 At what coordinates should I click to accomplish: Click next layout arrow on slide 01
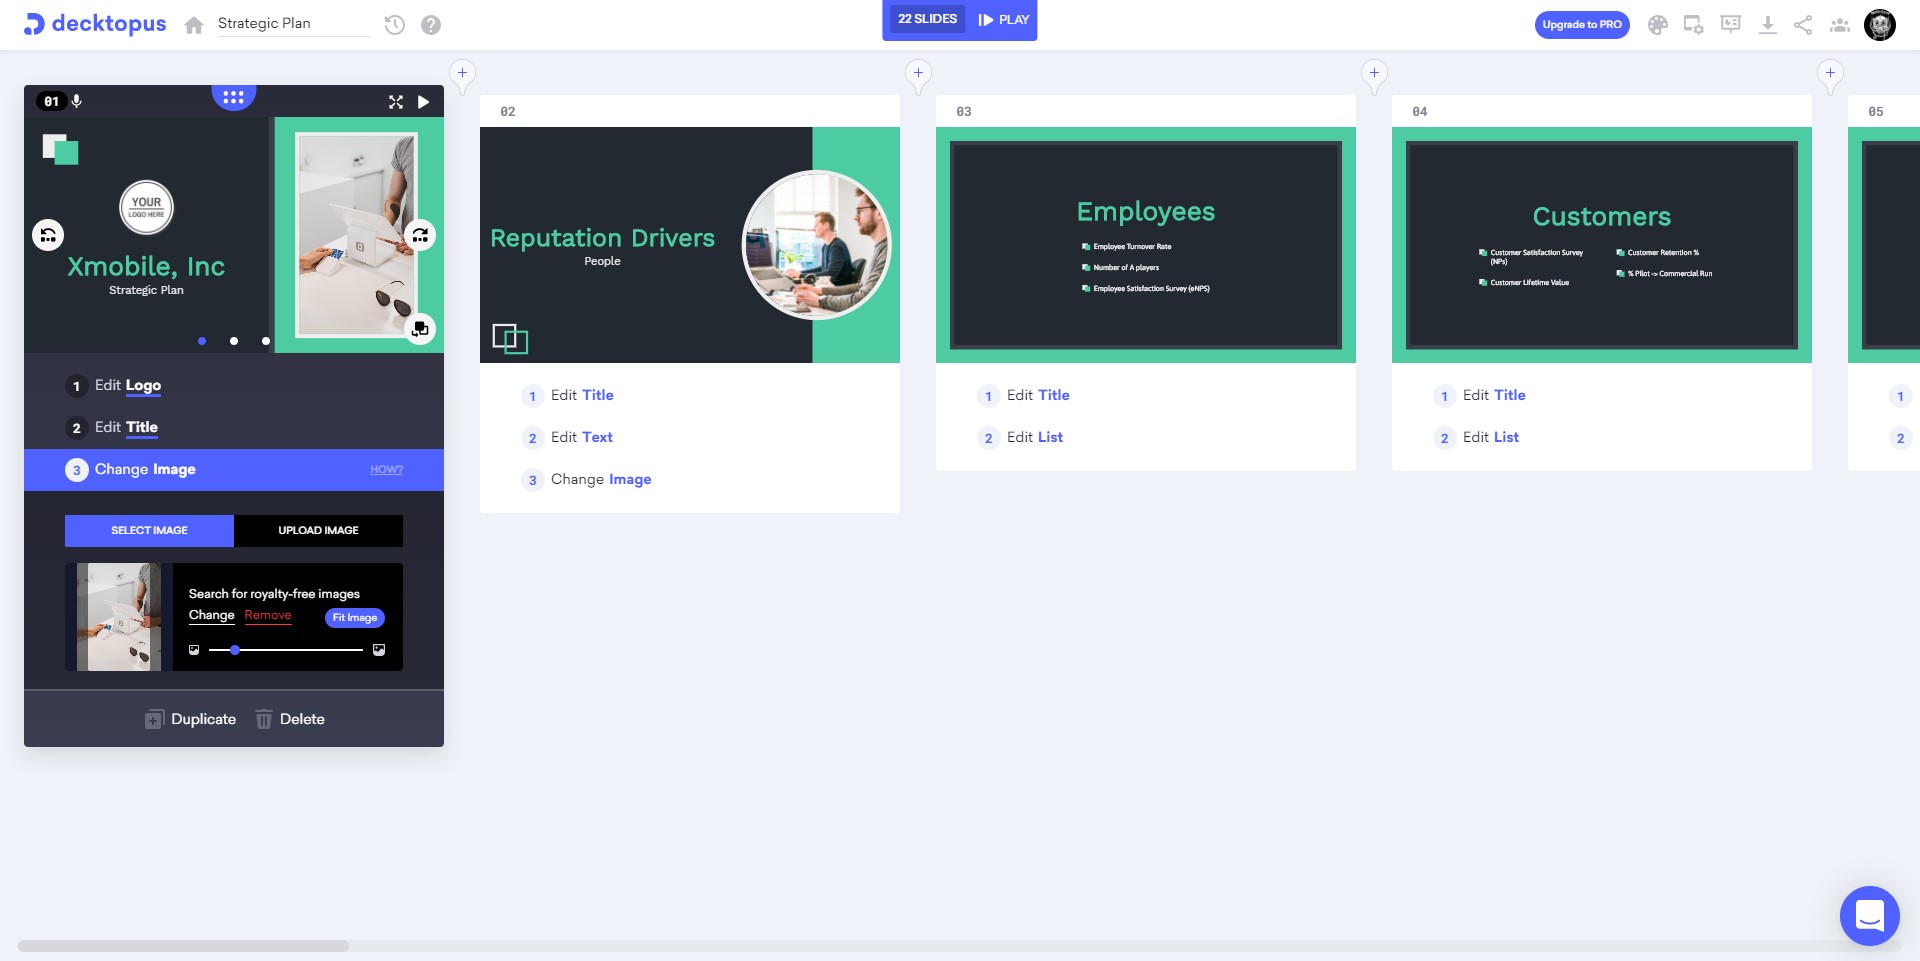coord(420,235)
